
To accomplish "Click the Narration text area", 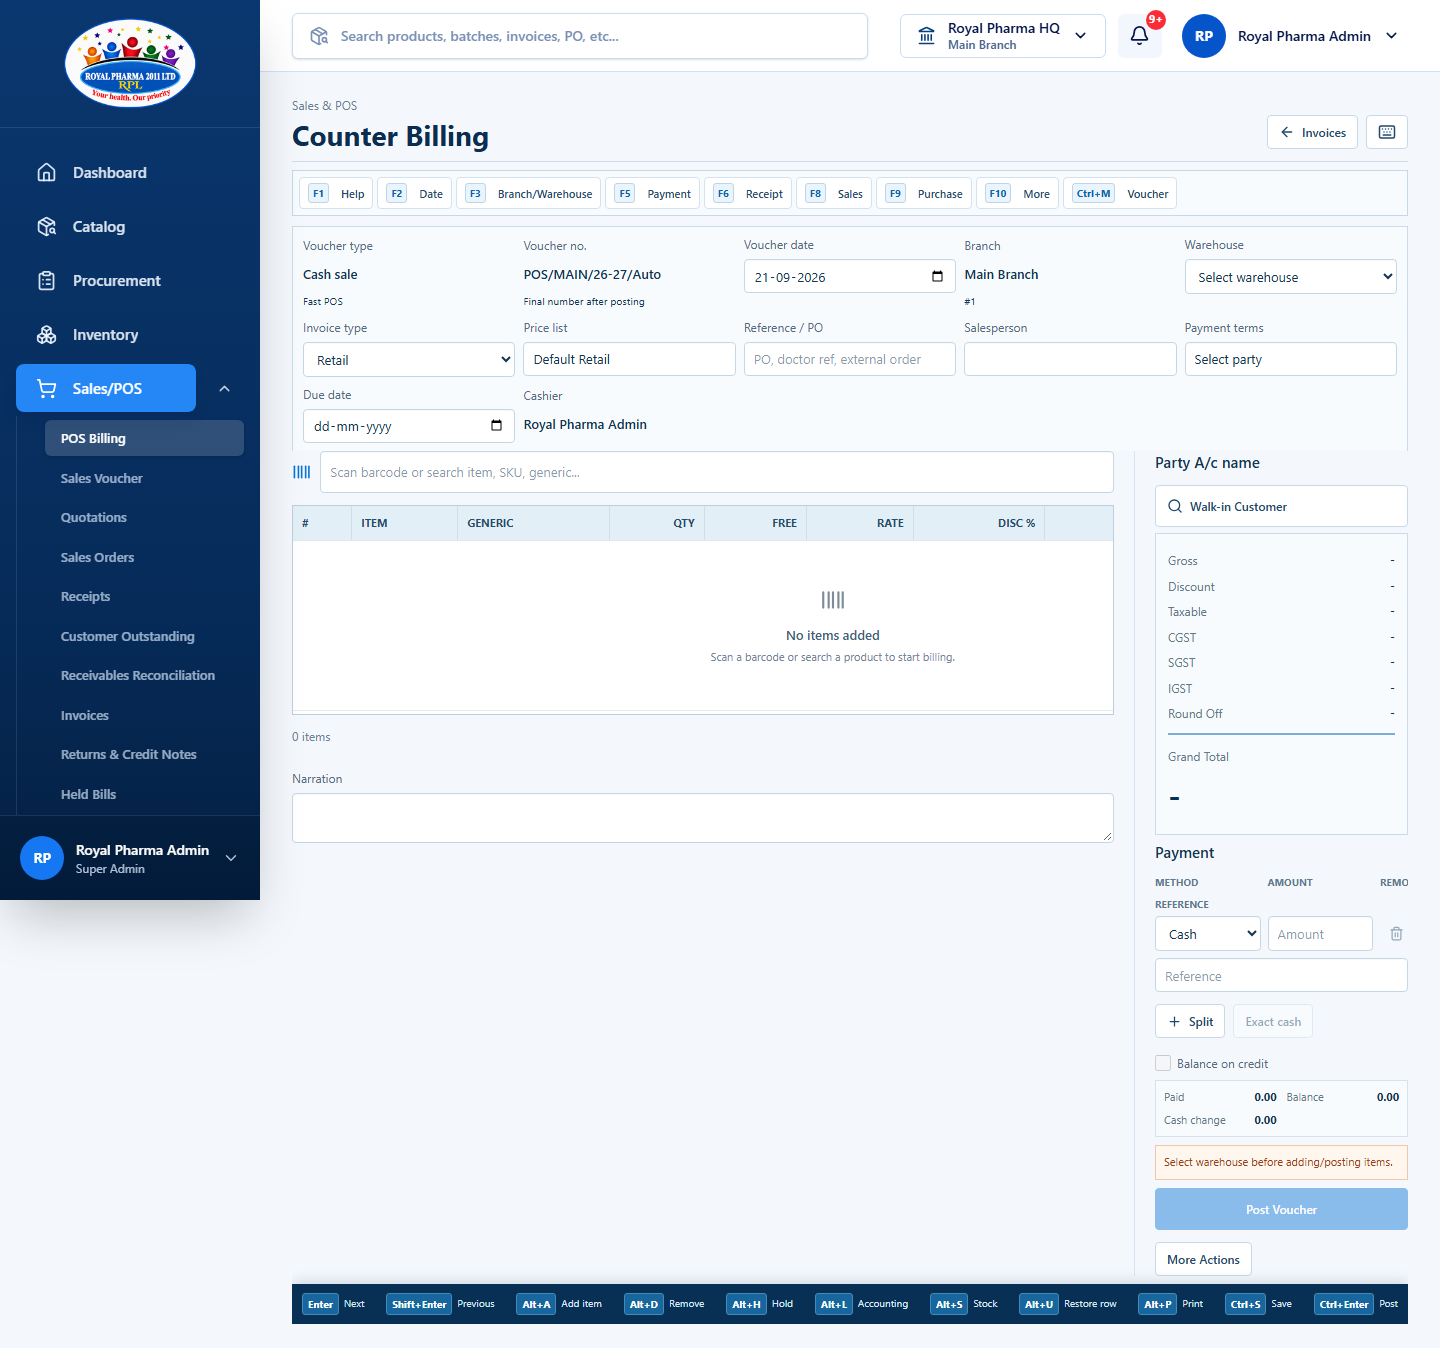I will (703, 818).
